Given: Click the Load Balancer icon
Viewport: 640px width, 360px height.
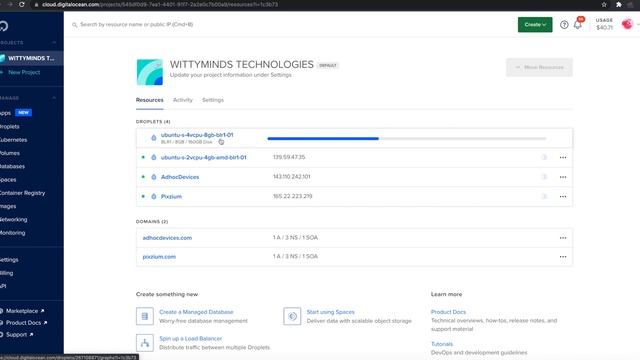Looking at the screenshot, I should click(145, 343).
